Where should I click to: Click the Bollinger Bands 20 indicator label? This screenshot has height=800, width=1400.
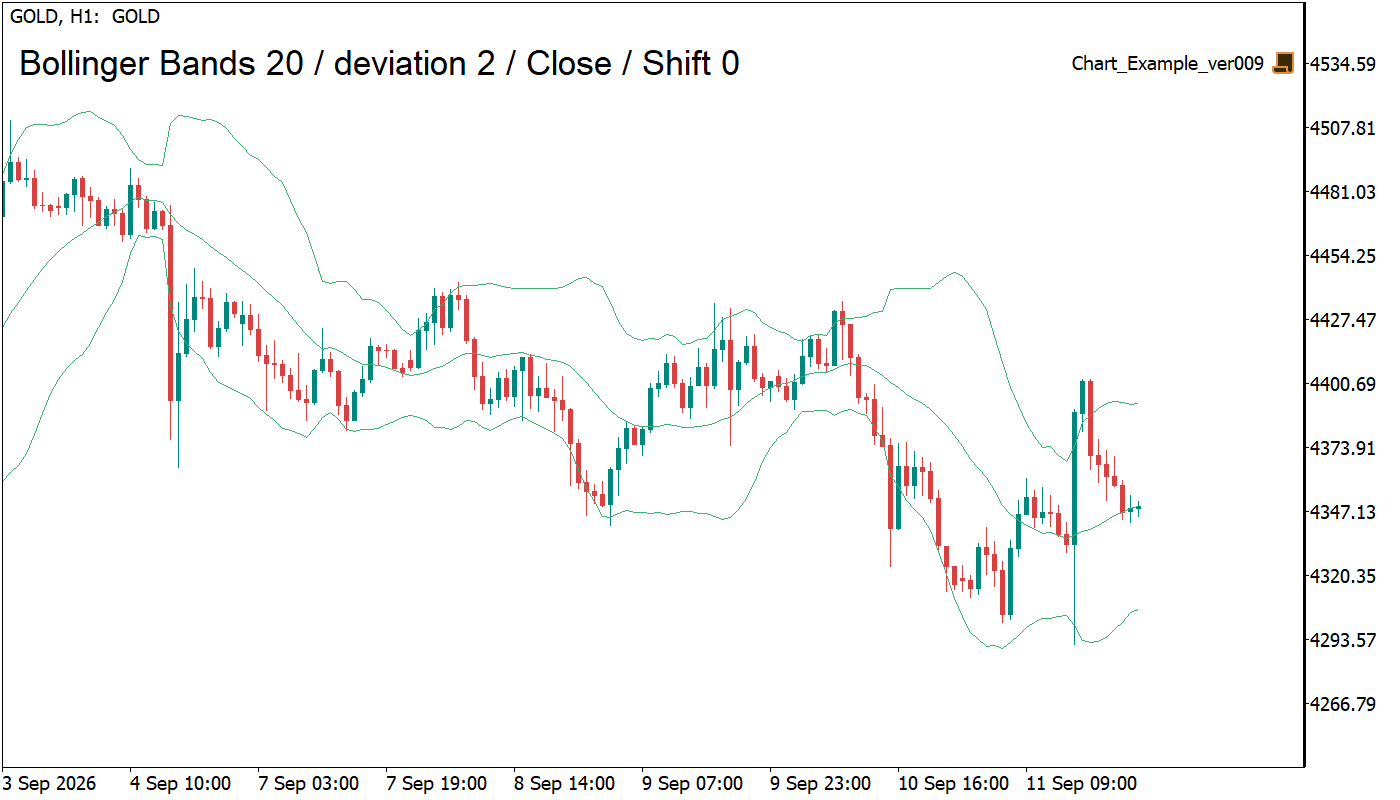(380, 64)
